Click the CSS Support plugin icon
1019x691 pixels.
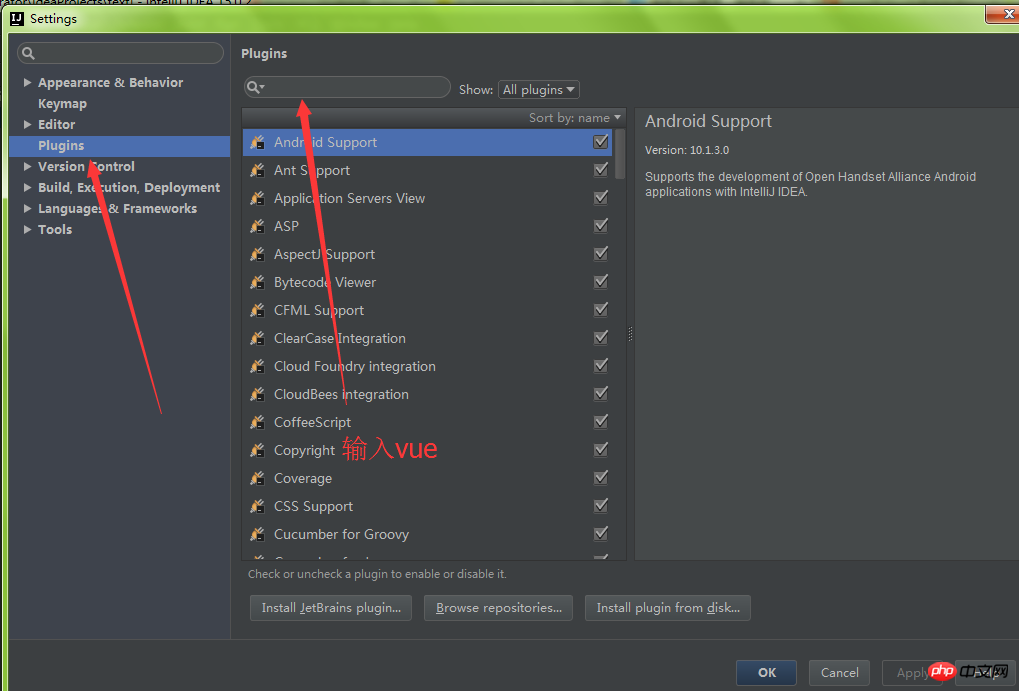257,506
